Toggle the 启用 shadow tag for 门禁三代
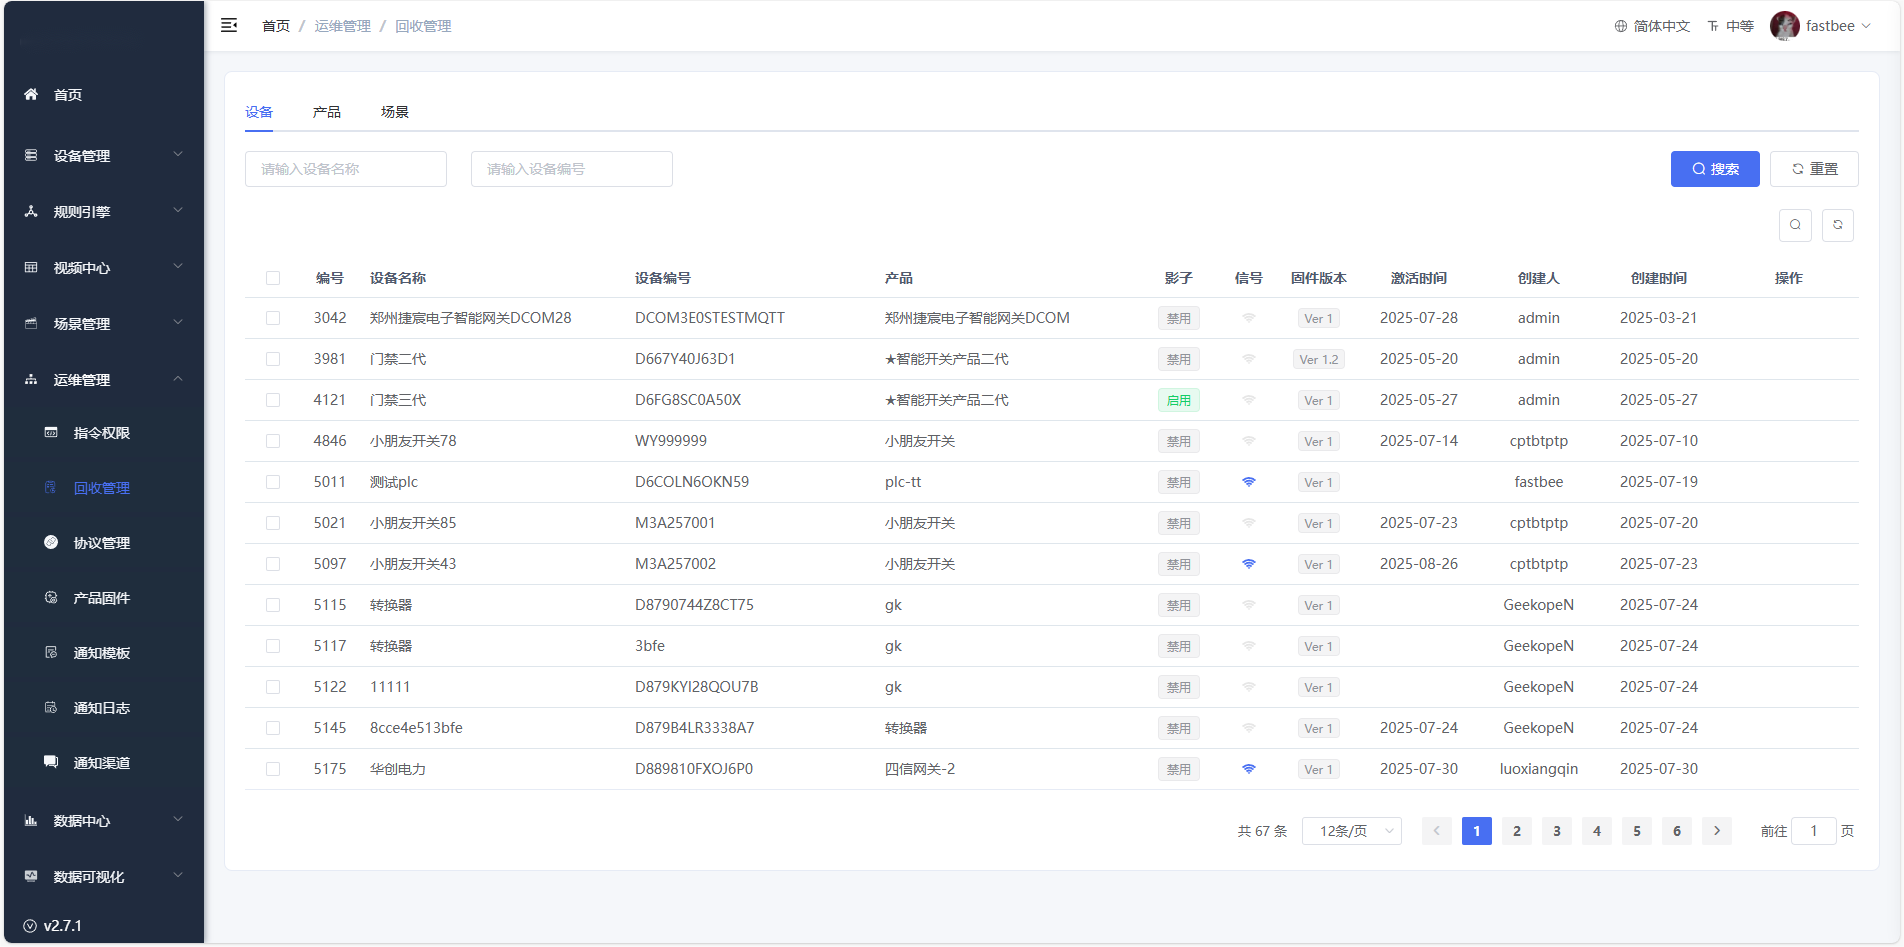1904x947 pixels. pyautogui.click(x=1178, y=400)
